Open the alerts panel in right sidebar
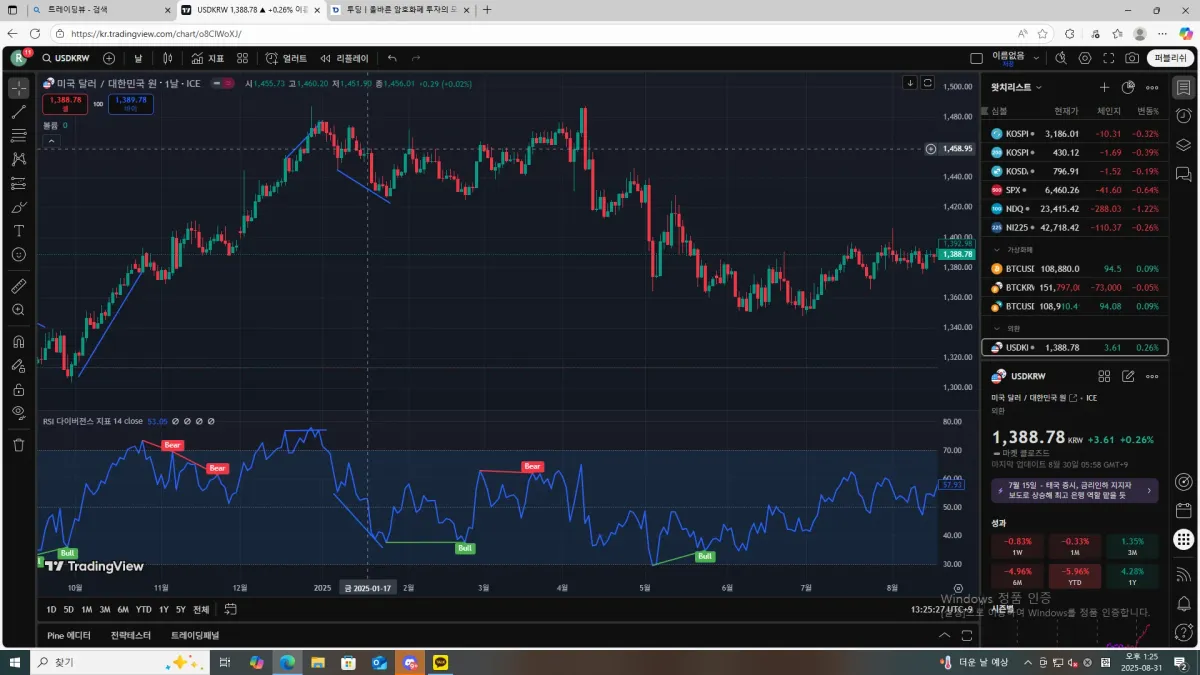The image size is (1200, 675). pyautogui.click(x=1184, y=116)
